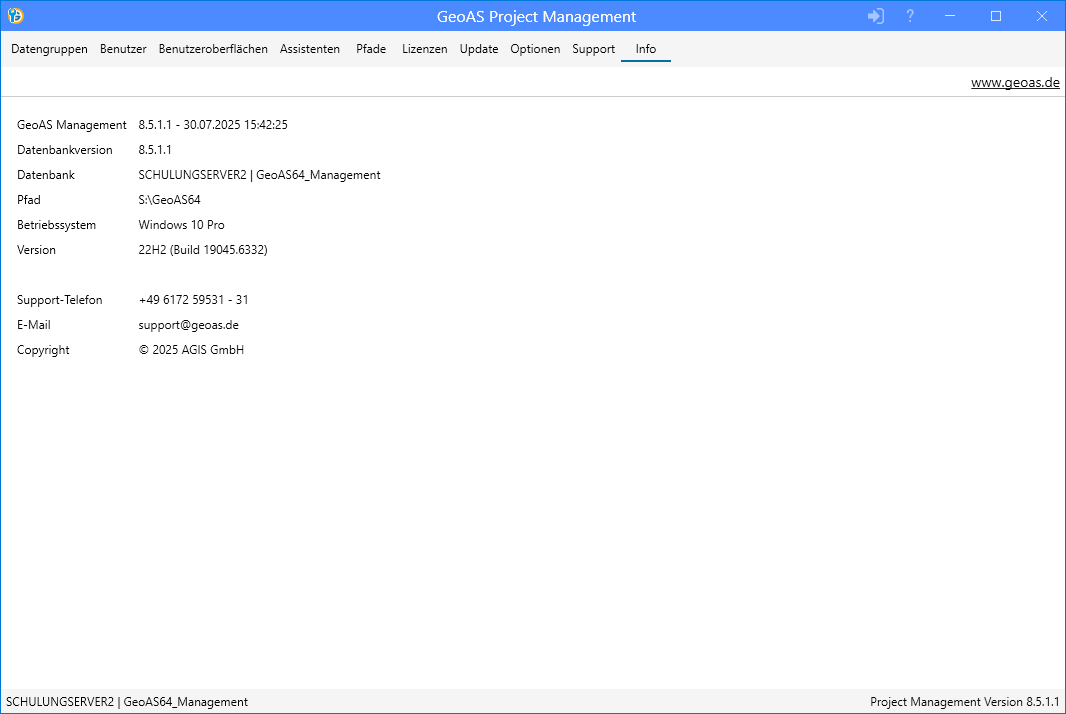Click the support phone number +49 6172 59531 - 31

coord(193,300)
